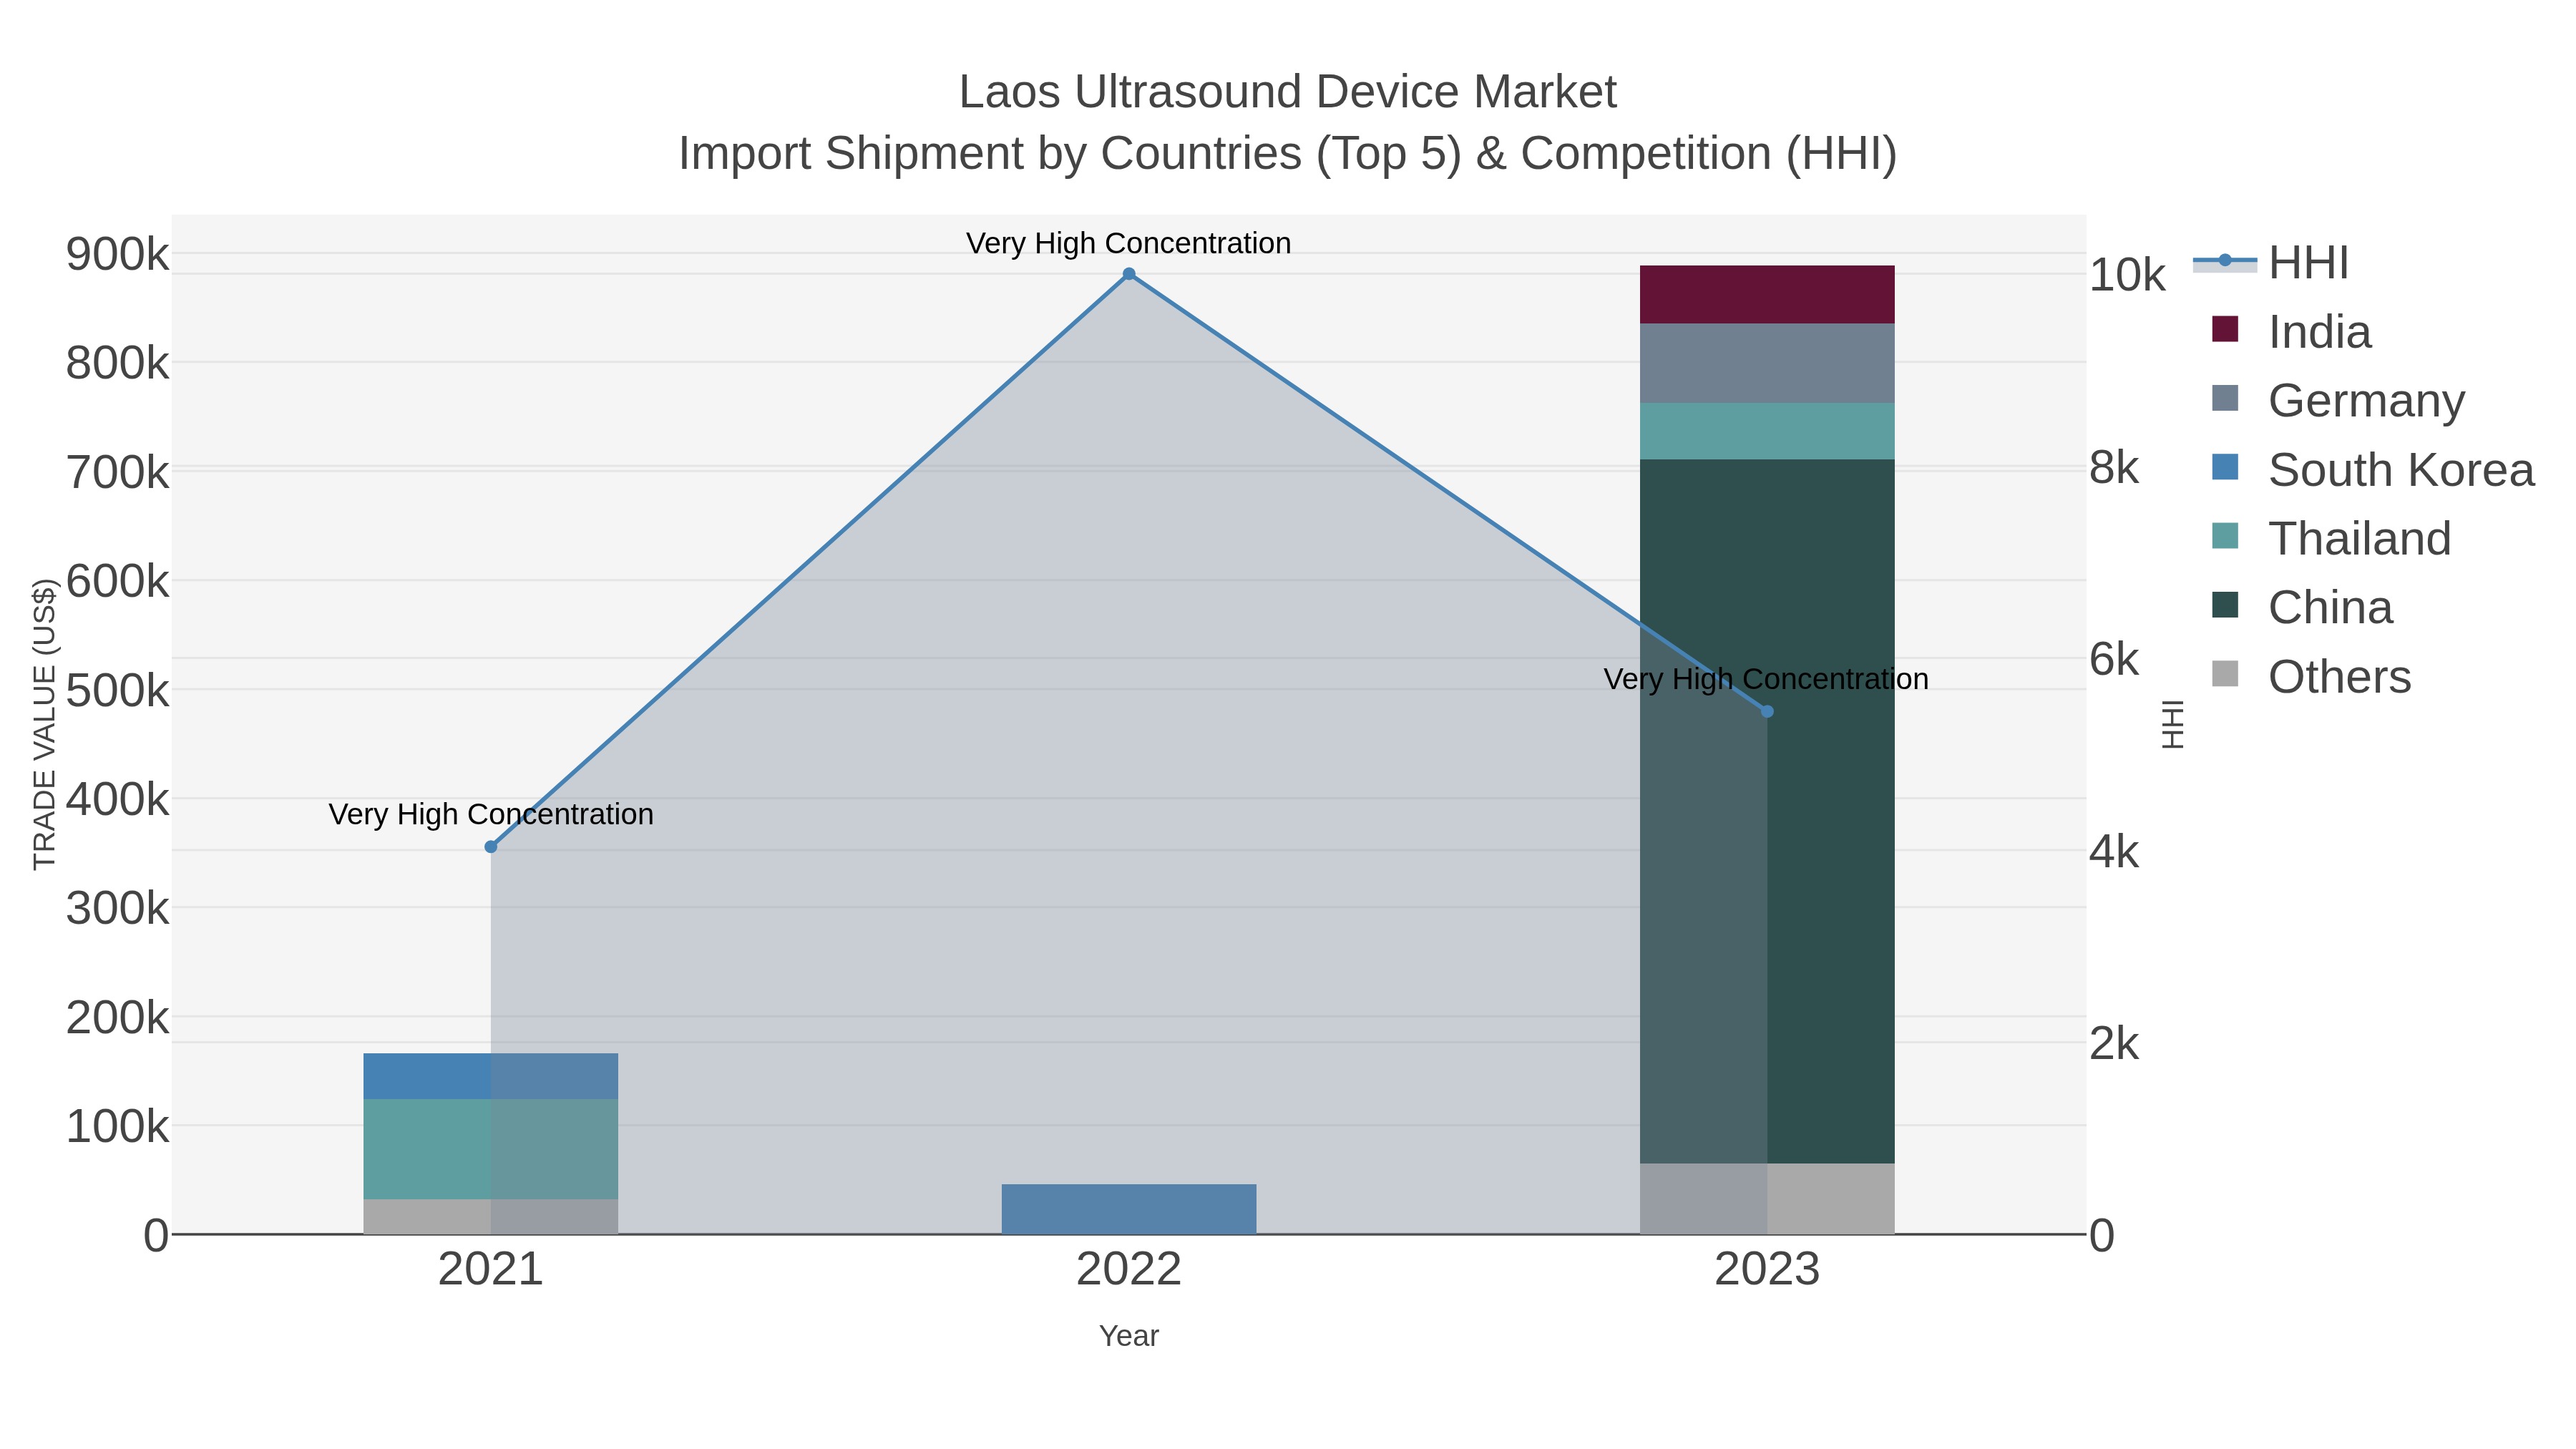Click the India maroon legend swatch
This screenshot has width=2576, height=1449.
point(2225,329)
